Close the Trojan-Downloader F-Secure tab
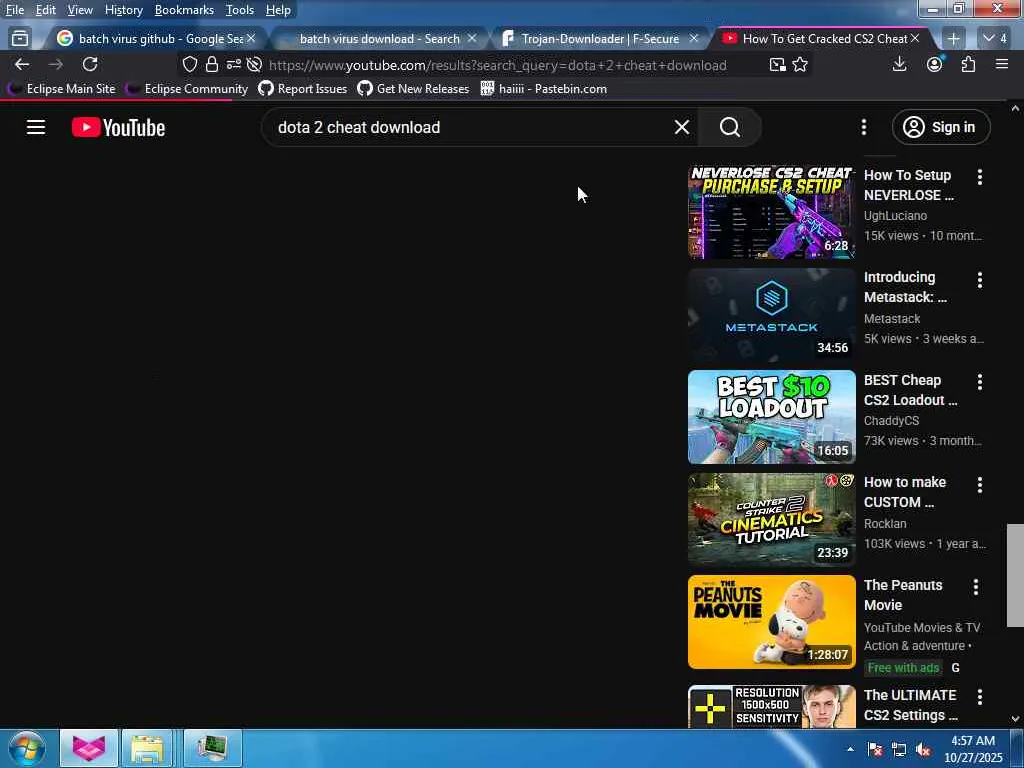 tap(694, 39)
